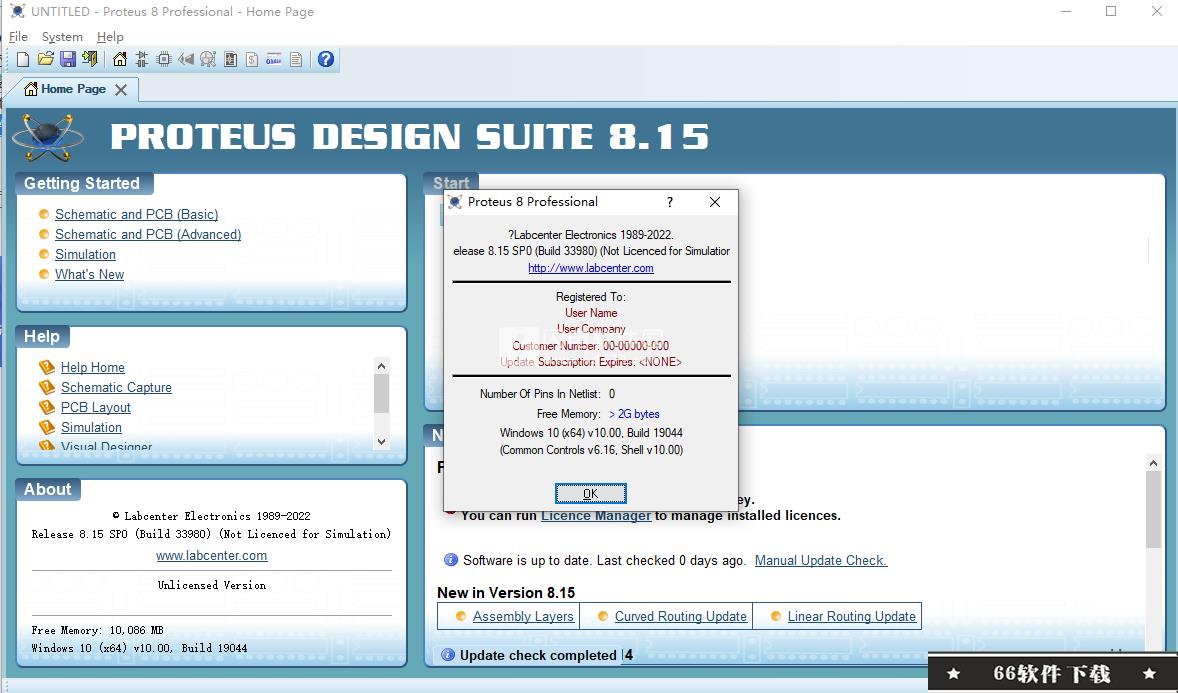Click the book icon beside Schematic Capture
Screen dimensions: 1178x693
47,387
